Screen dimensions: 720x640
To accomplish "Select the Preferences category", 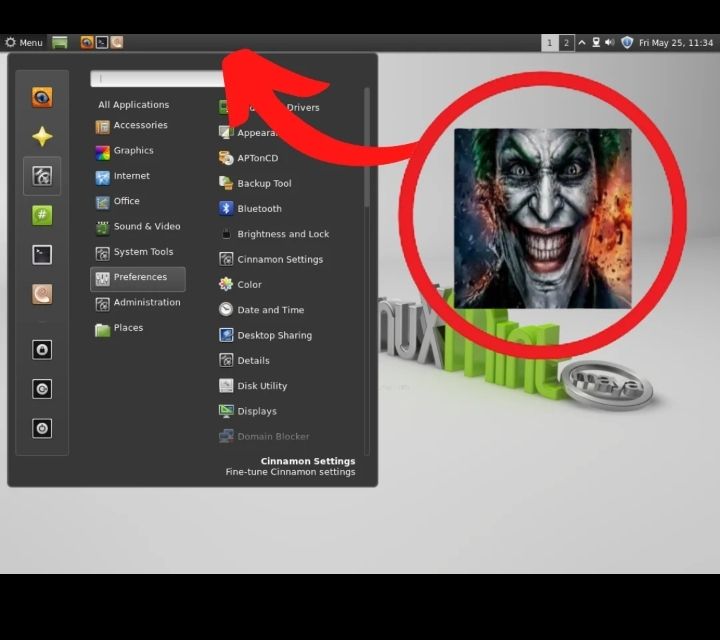I will click(x=138, y=278).
